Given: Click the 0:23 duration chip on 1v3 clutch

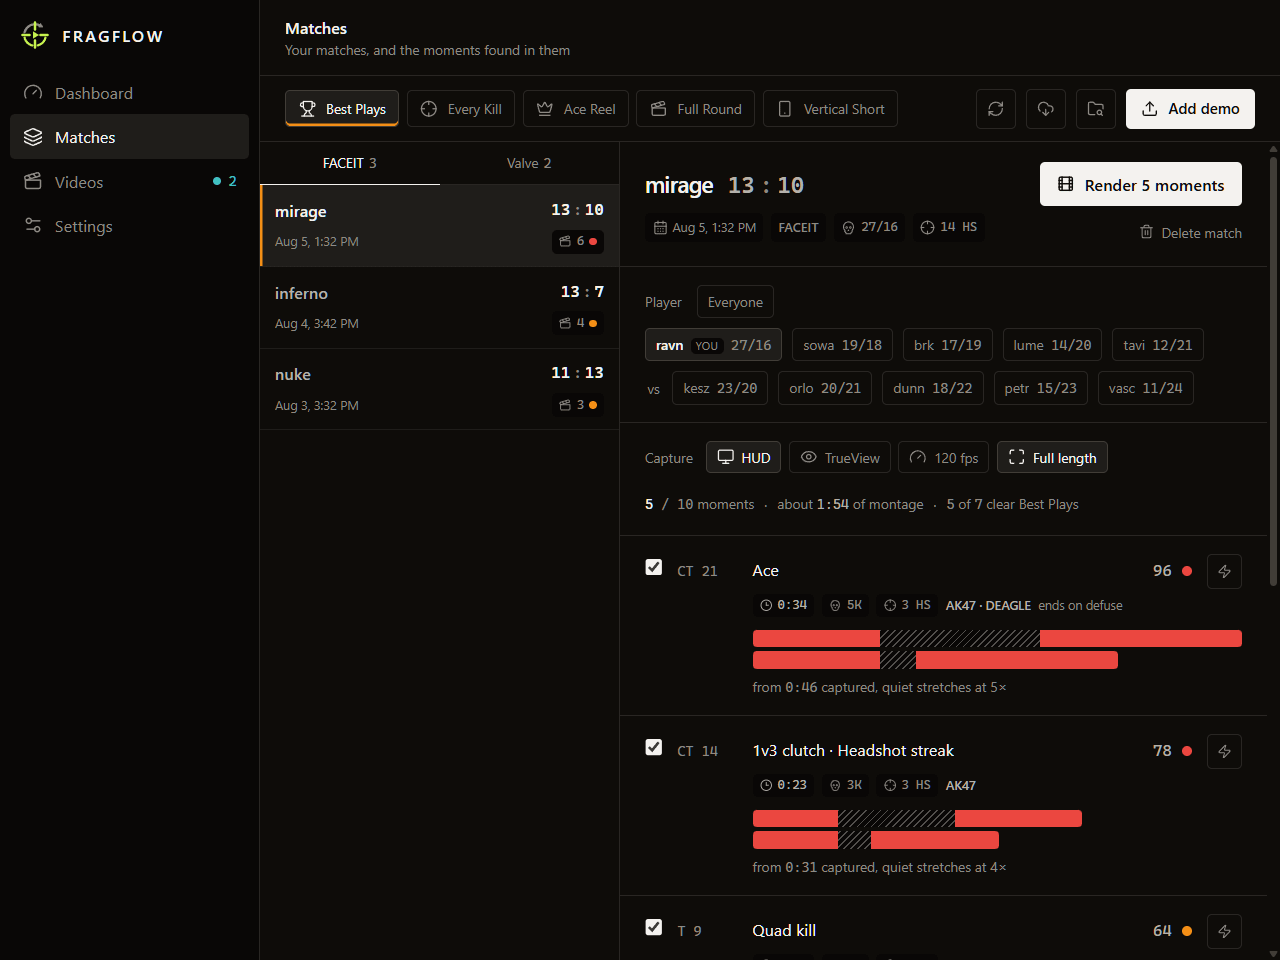Looking at the screenshot, I should (x=785, y=785).
